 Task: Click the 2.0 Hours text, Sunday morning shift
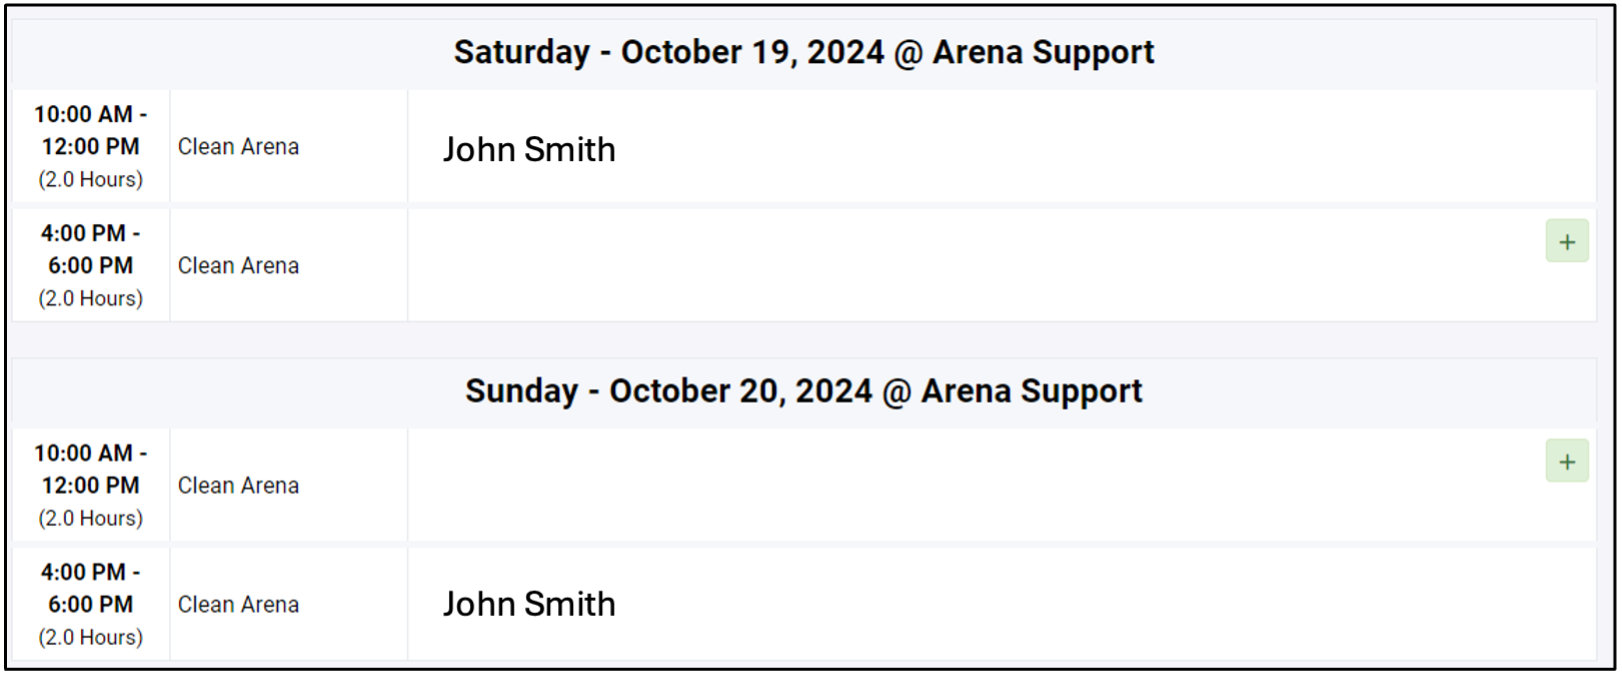click(x=90, y=519)
